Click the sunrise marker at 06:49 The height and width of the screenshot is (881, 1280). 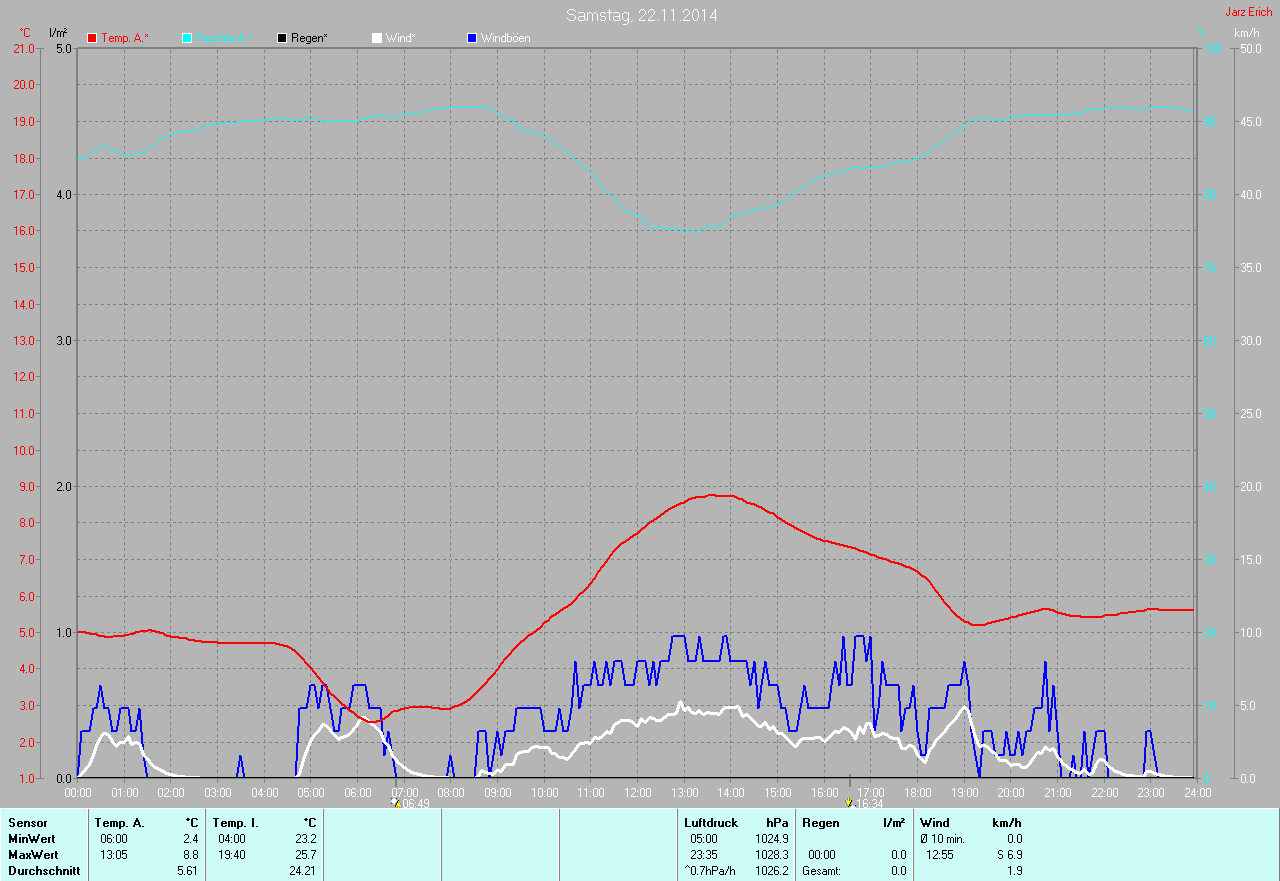click(396, 802)
